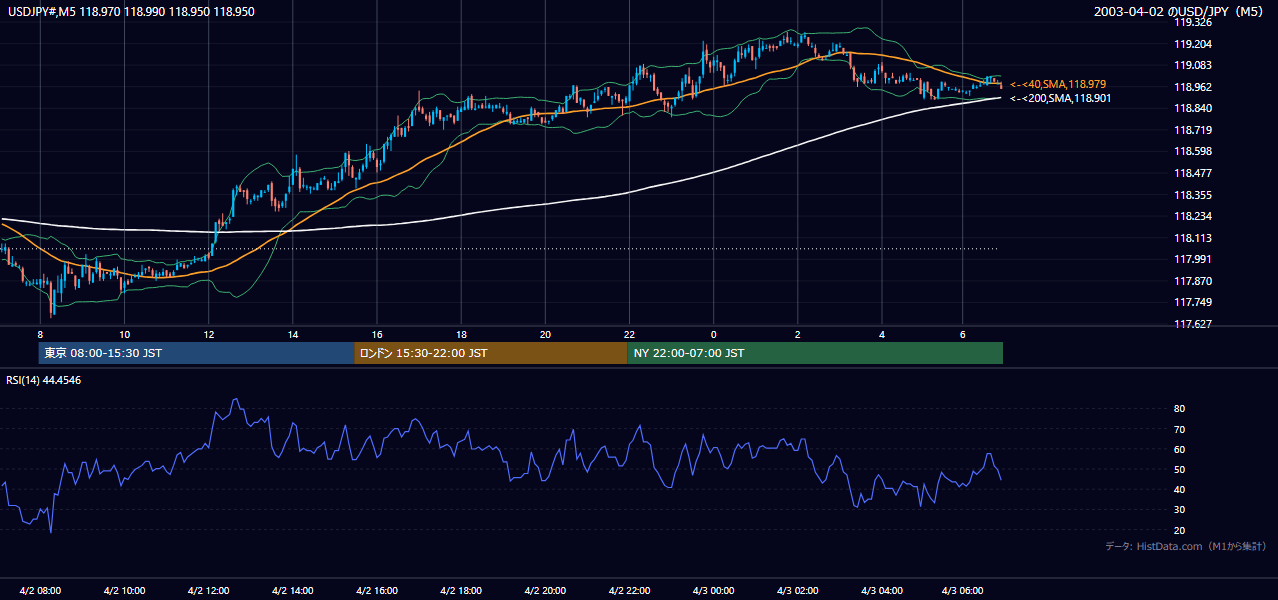1278x600 pixels.
Task: Click hour tick 16 below price chart
Action: pyautogui.click(x=377, y=334)
